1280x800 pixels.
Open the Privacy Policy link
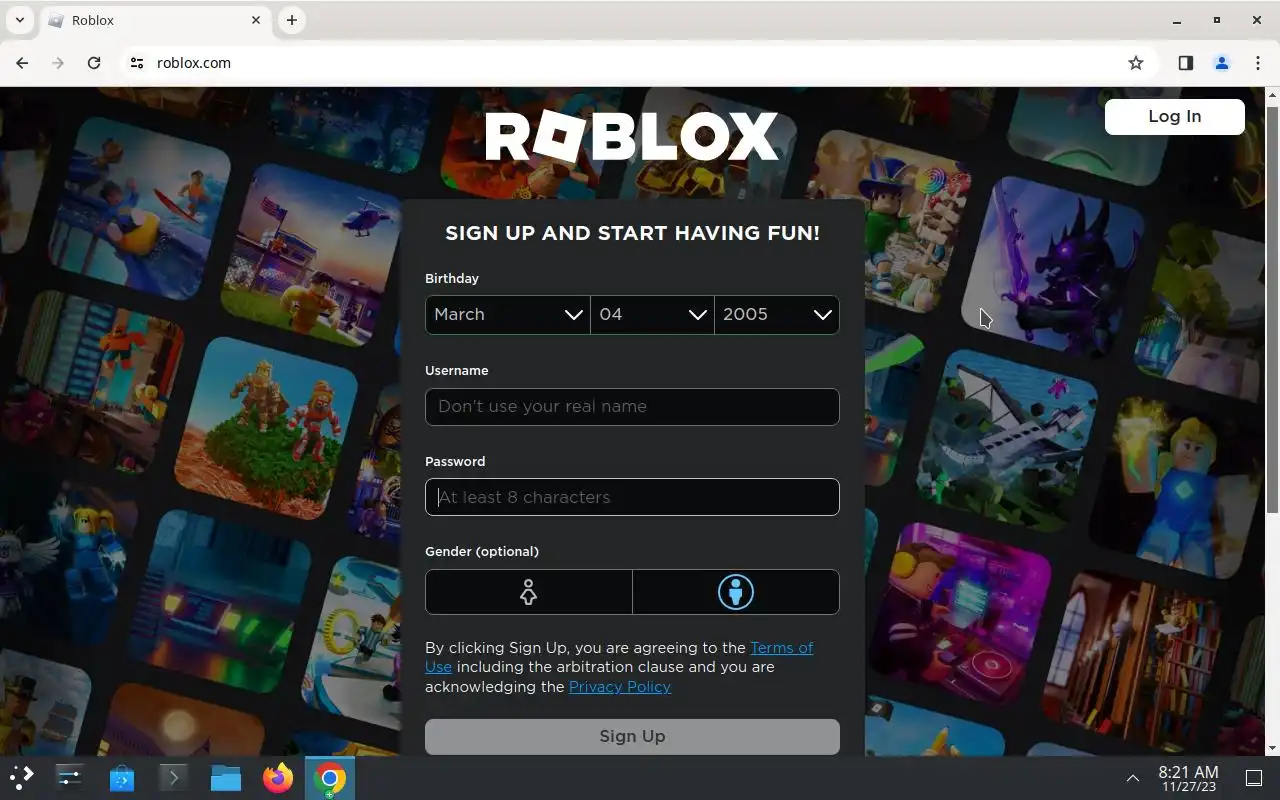619,687
